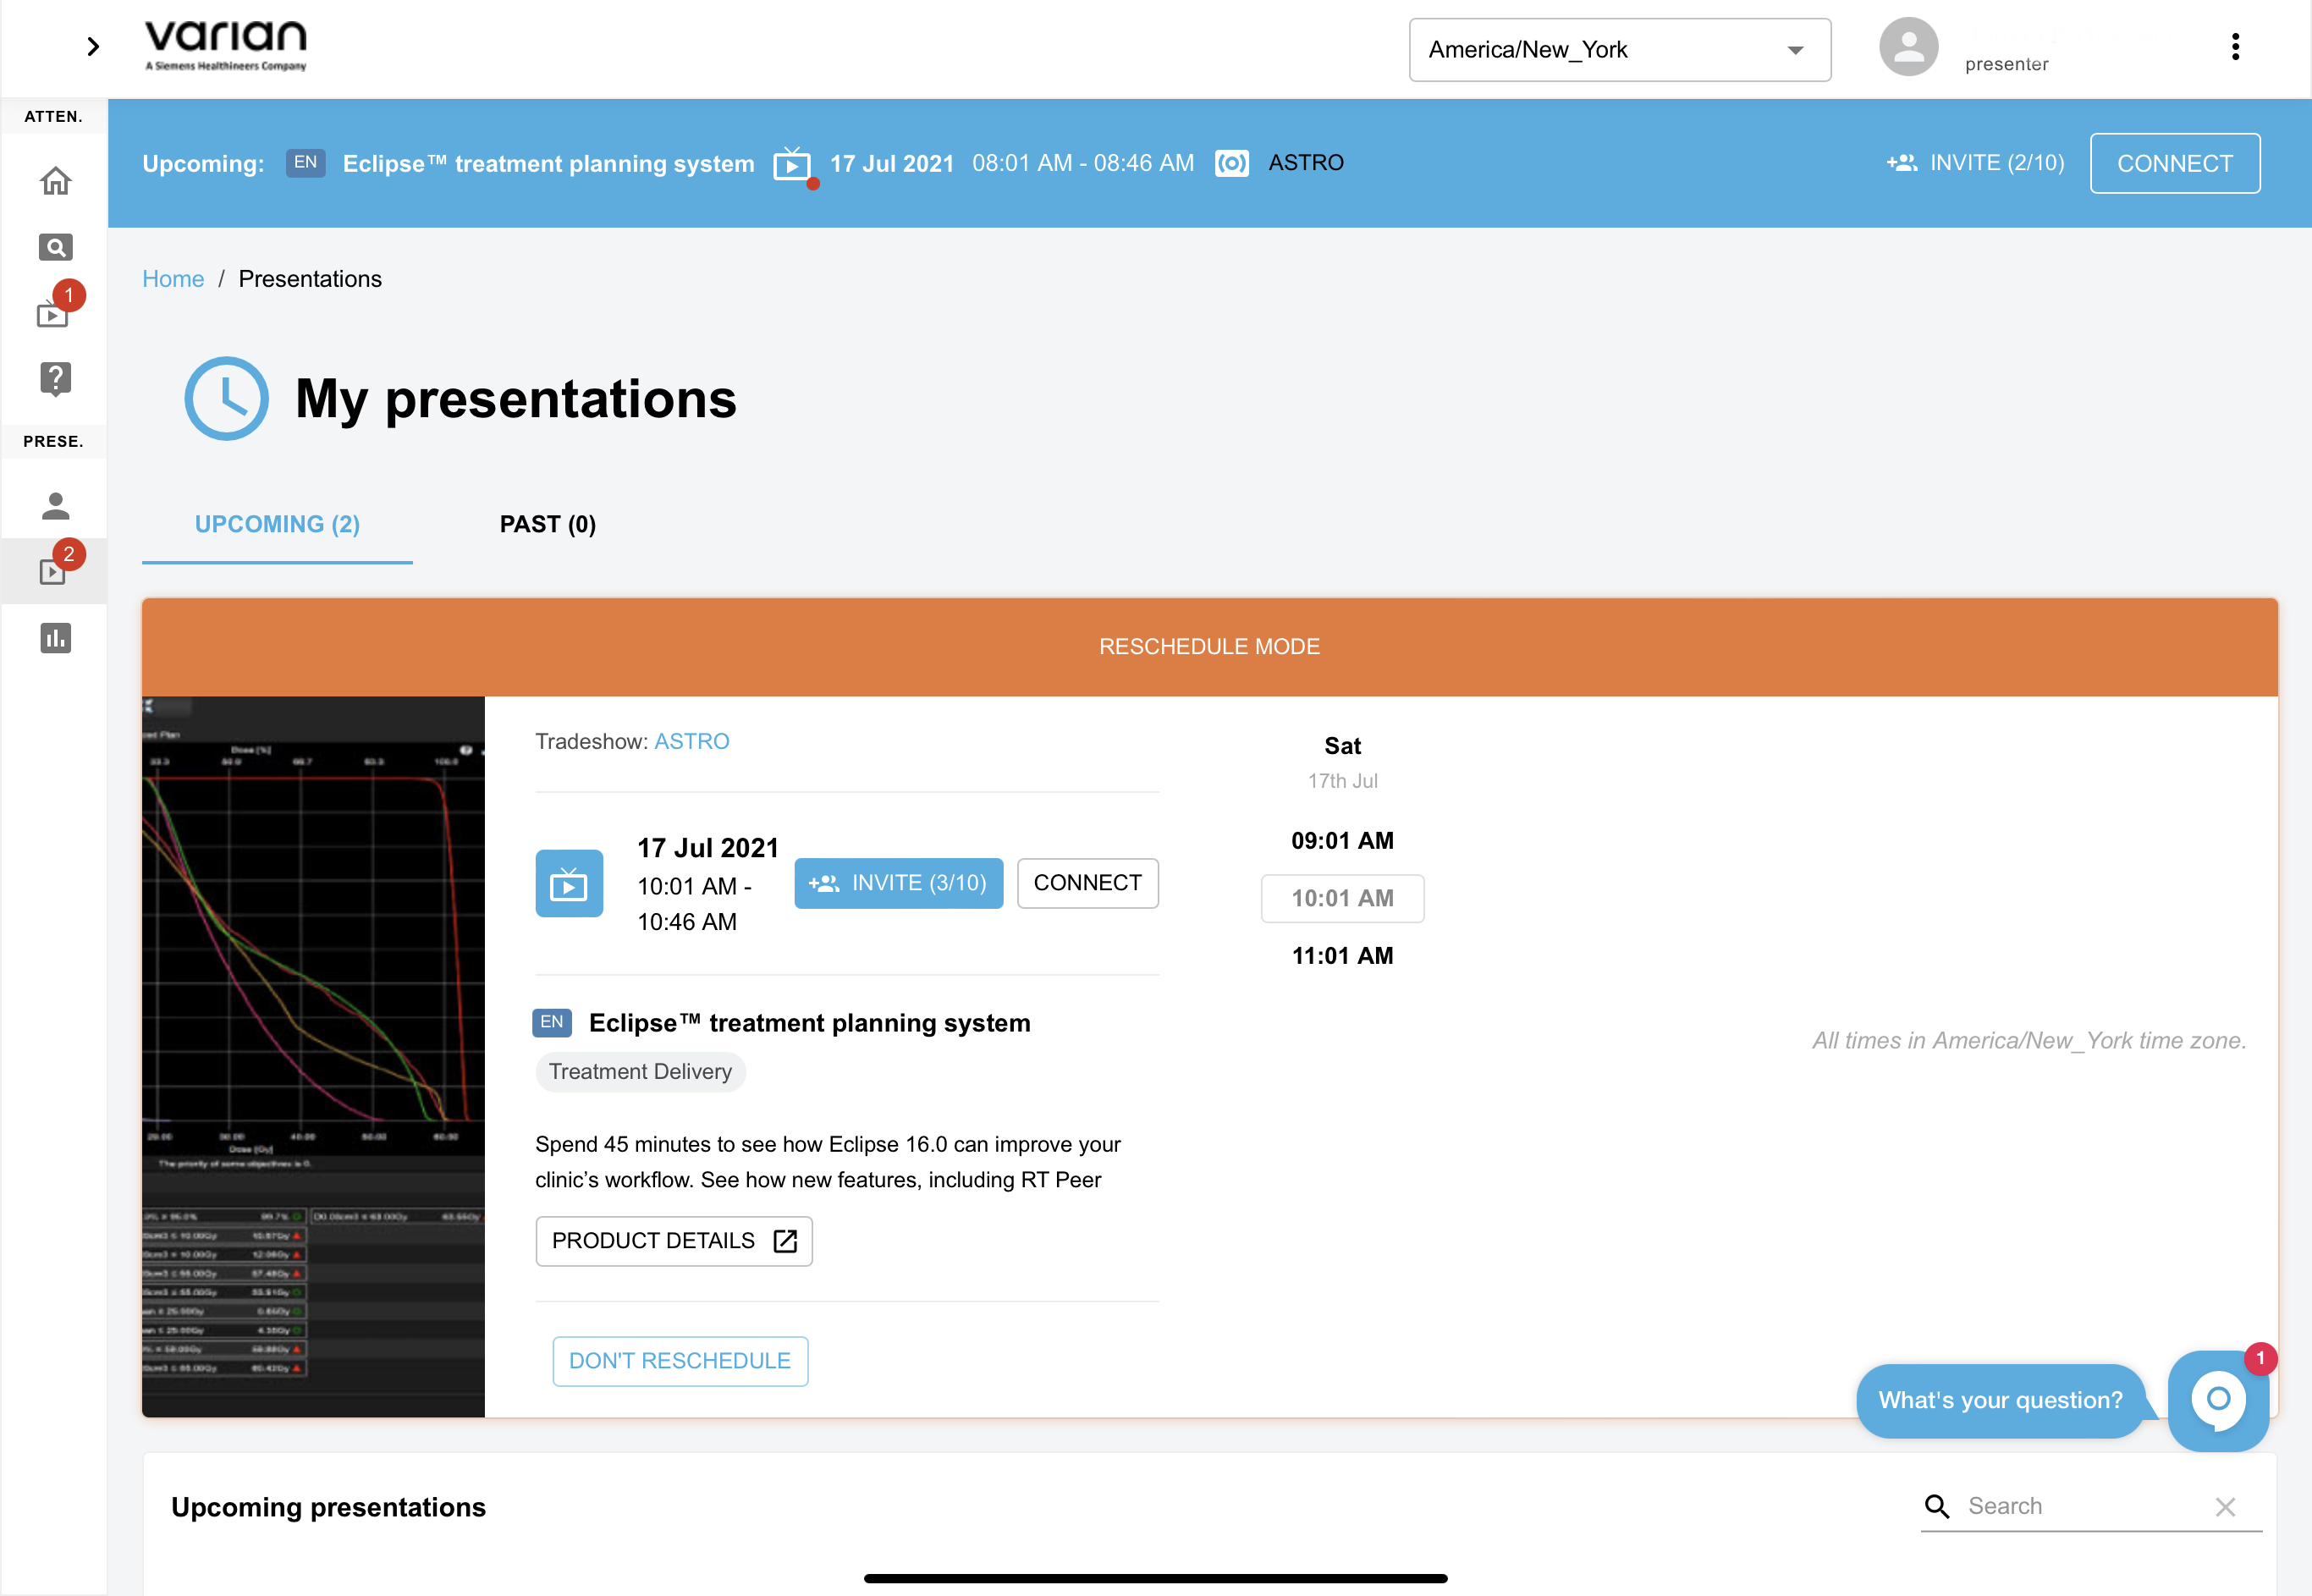
Task: Click the Eclipse™ treatment planning system title in banner
Action: [x=548, y=163]
